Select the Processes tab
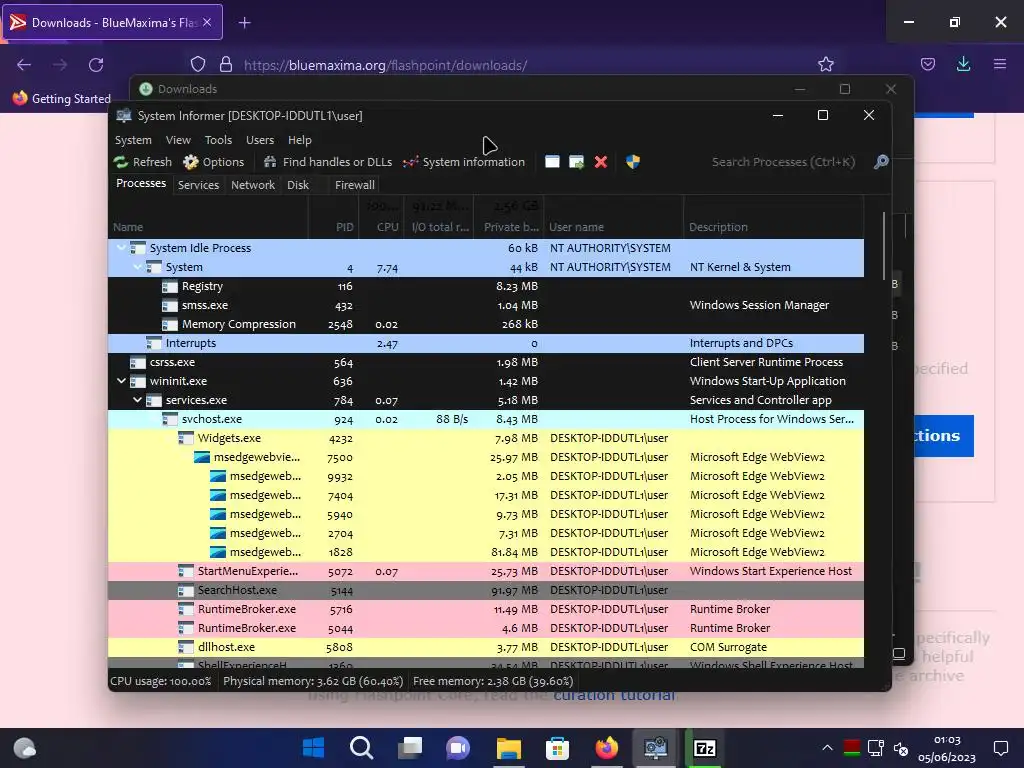The image size is (1024, 768). point(141,184)
